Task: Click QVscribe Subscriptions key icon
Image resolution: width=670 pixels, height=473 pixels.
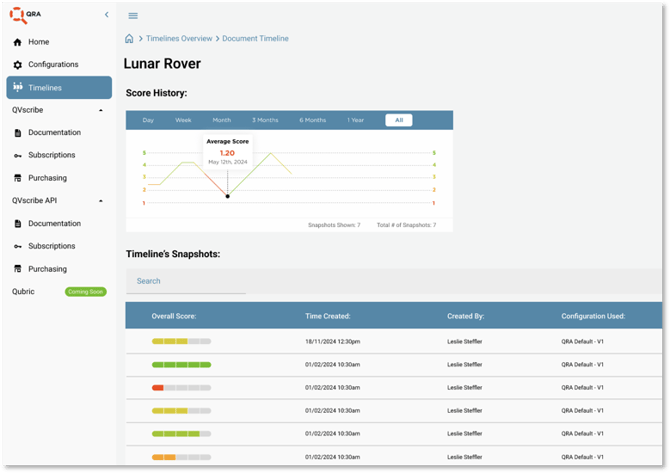Action: pyautogui.click(x=18, y=156)
